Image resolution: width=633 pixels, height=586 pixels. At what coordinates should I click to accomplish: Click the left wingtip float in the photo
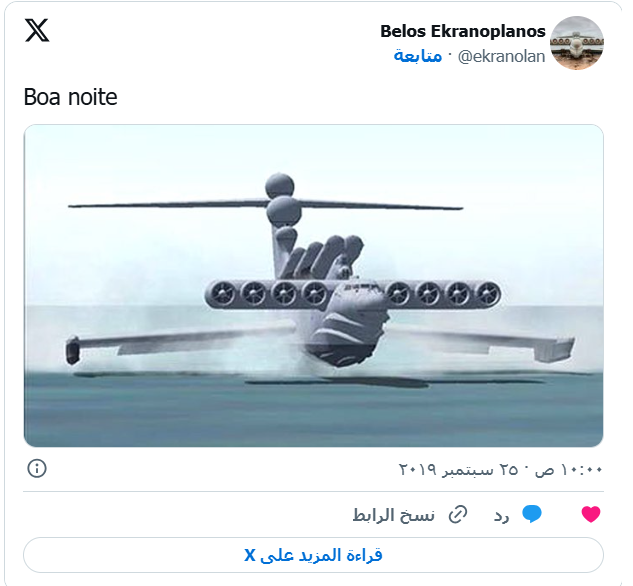tap(72, 350)
